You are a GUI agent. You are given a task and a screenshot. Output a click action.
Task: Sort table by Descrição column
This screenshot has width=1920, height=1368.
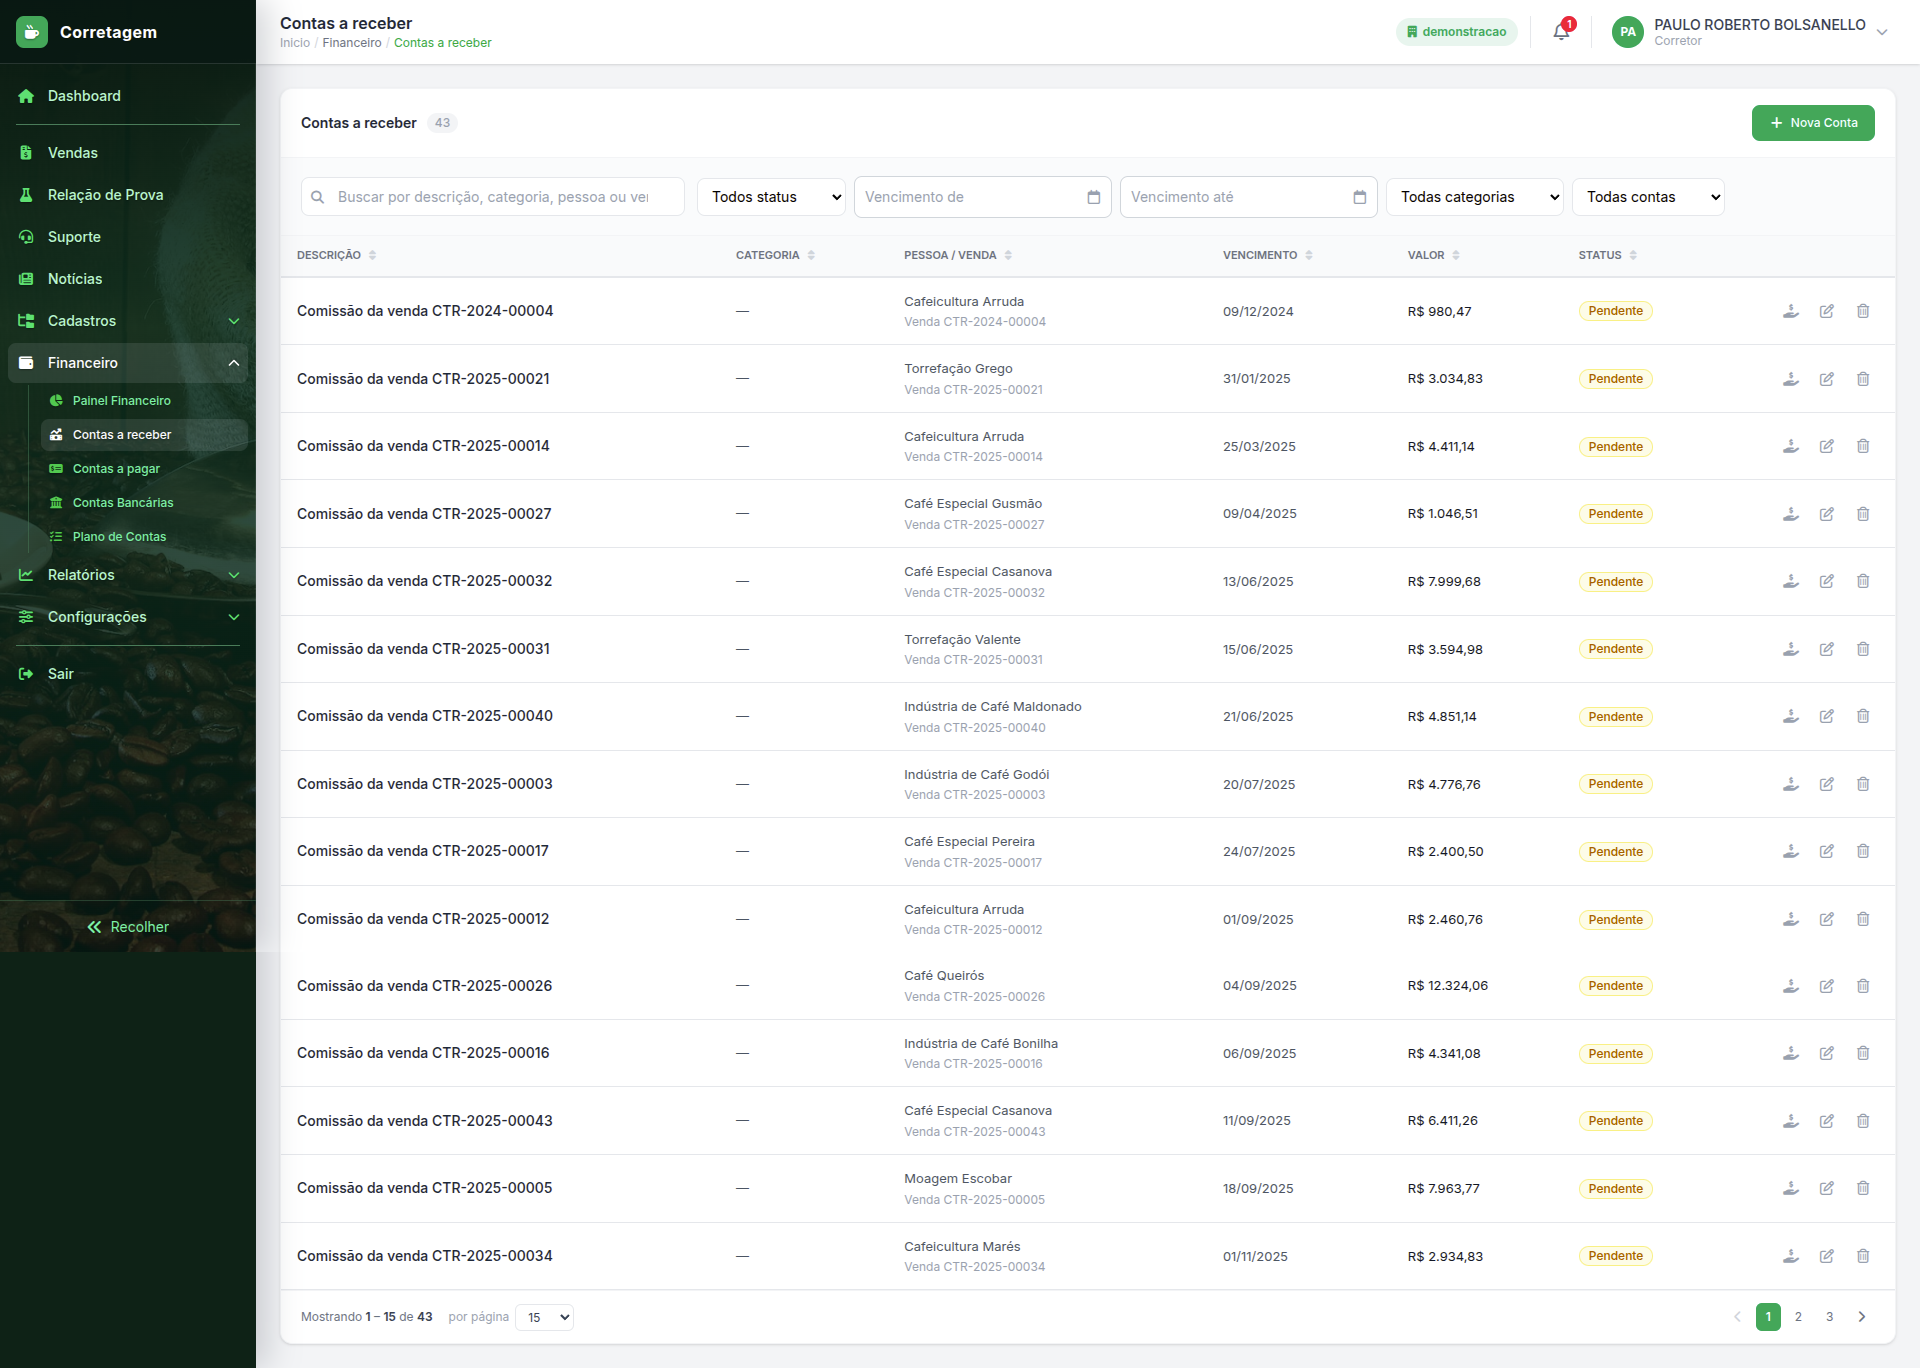point(336,255)
